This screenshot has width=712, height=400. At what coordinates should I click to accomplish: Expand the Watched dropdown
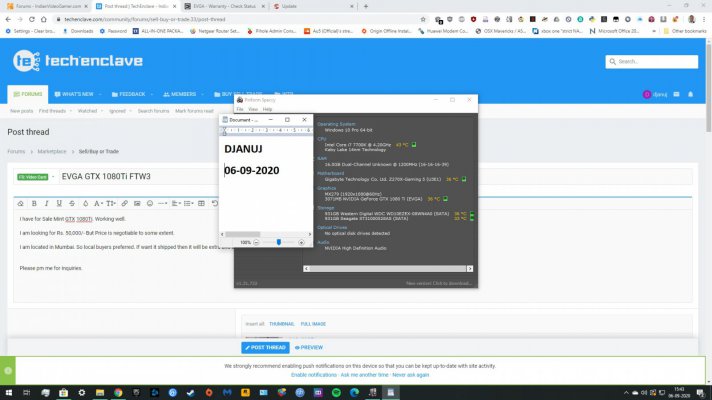102,111
